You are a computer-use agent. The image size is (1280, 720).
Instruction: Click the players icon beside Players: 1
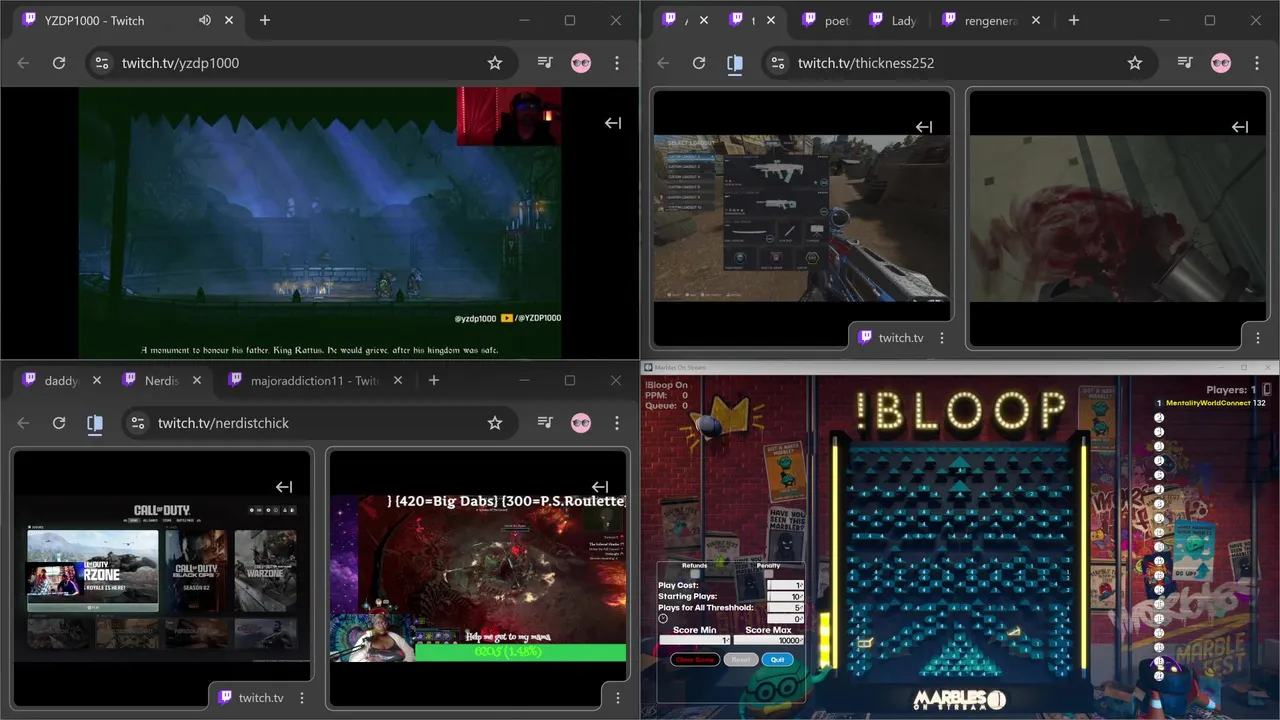pyautogui.click(x=1267, y=389)
